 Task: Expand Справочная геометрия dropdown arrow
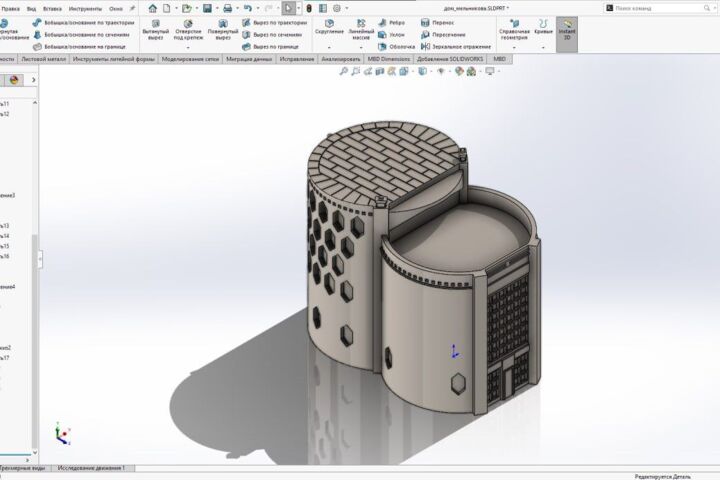514,47
